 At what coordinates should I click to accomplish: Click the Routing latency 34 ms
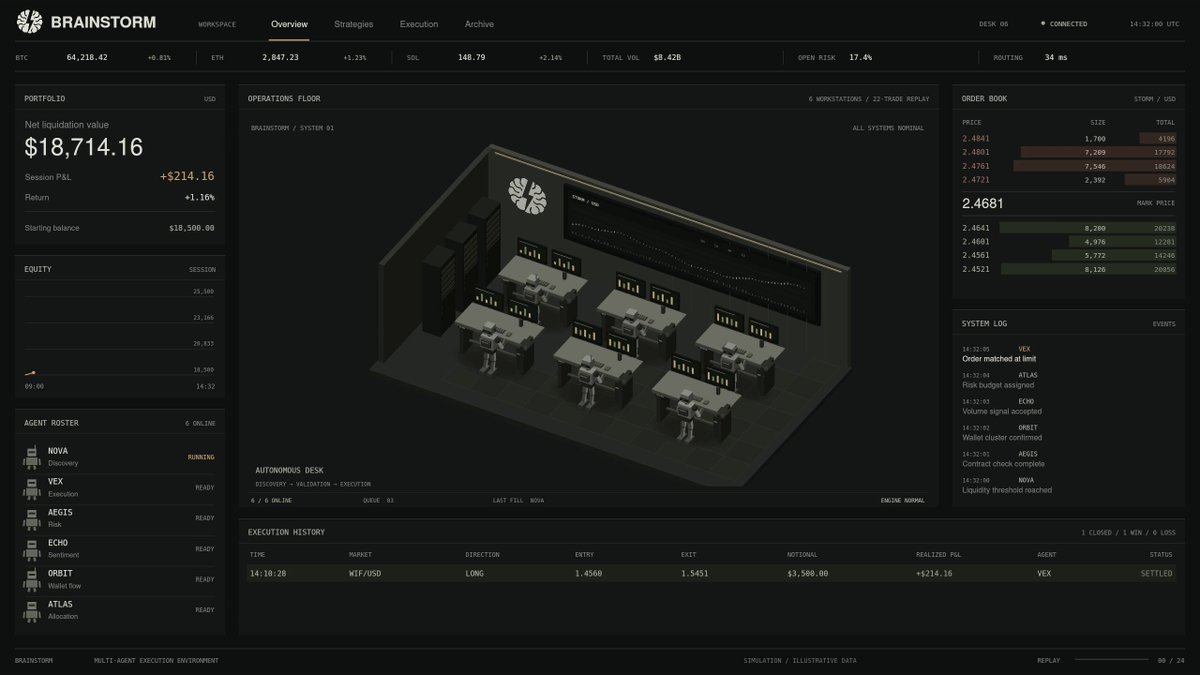tap(1056, 57)
